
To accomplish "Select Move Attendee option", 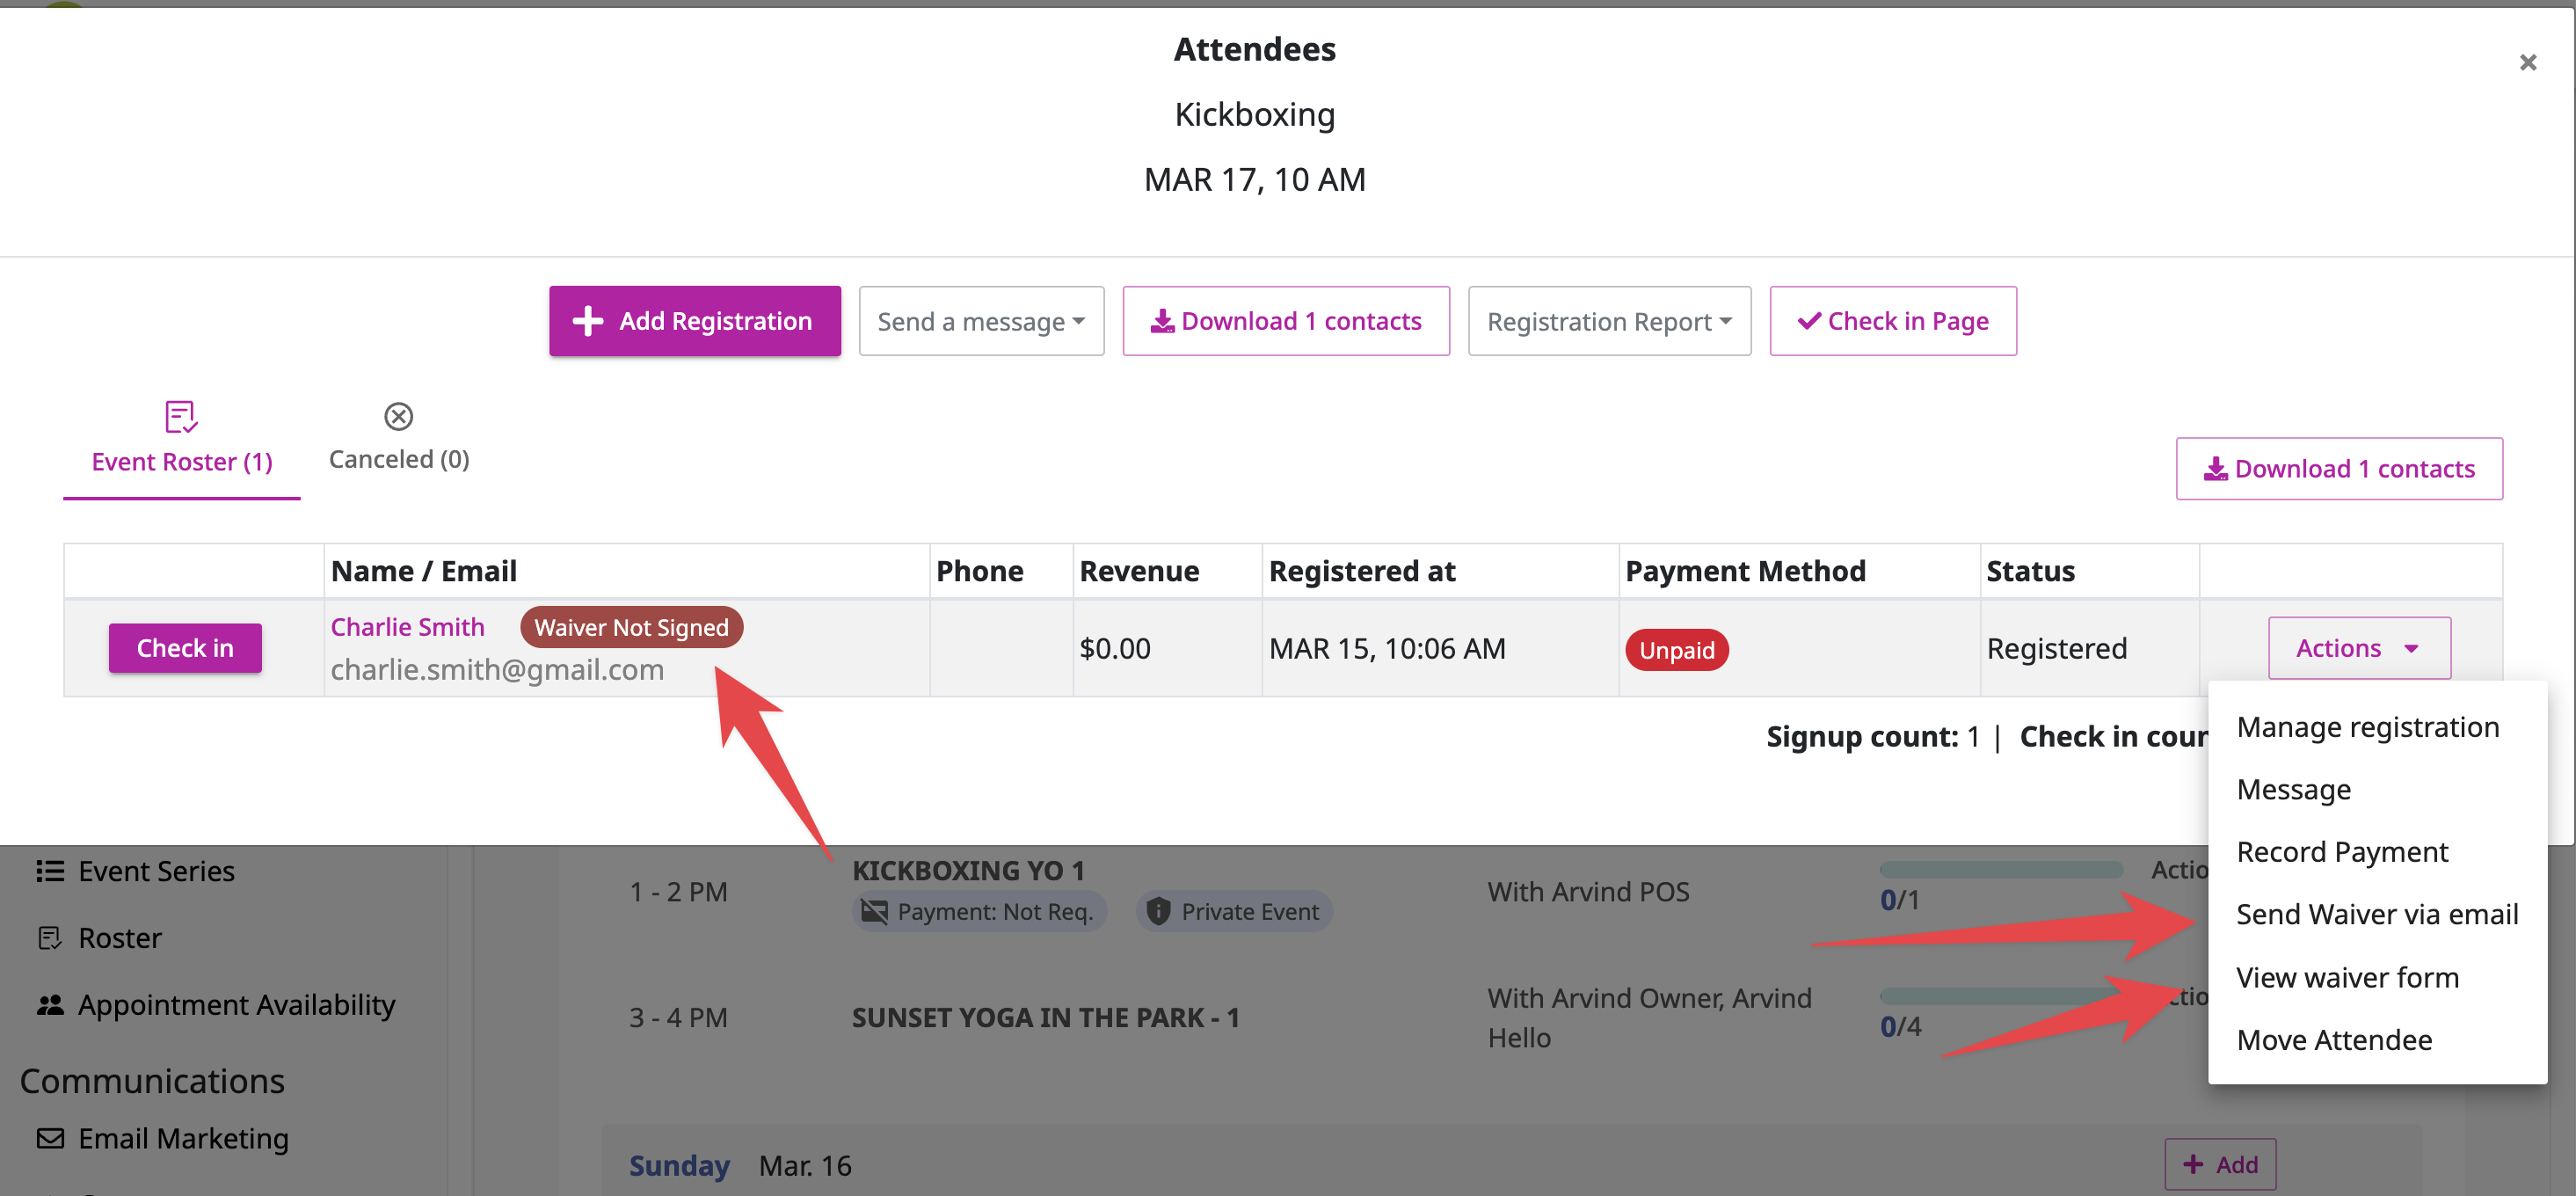I will [x=2334, y=1040].
